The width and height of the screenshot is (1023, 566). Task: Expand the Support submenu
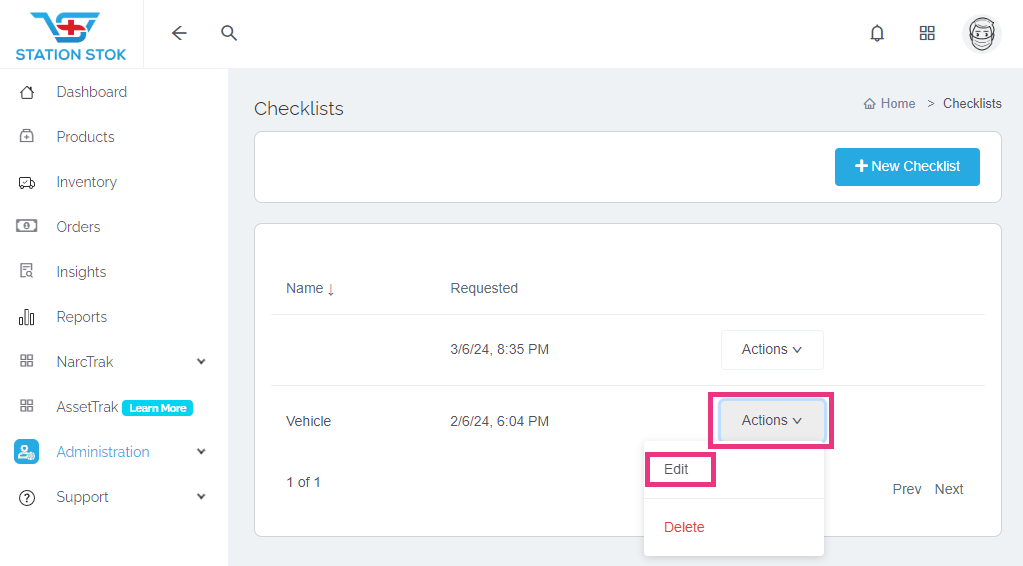pos(201,497)
